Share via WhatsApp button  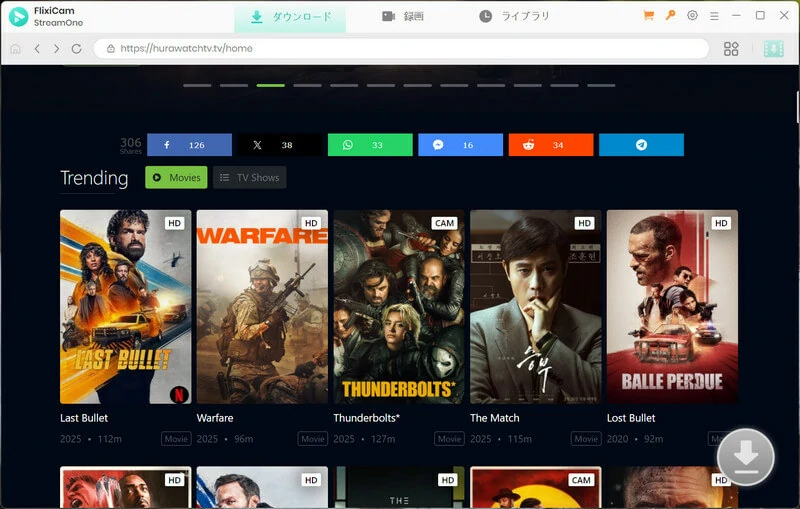370,145
